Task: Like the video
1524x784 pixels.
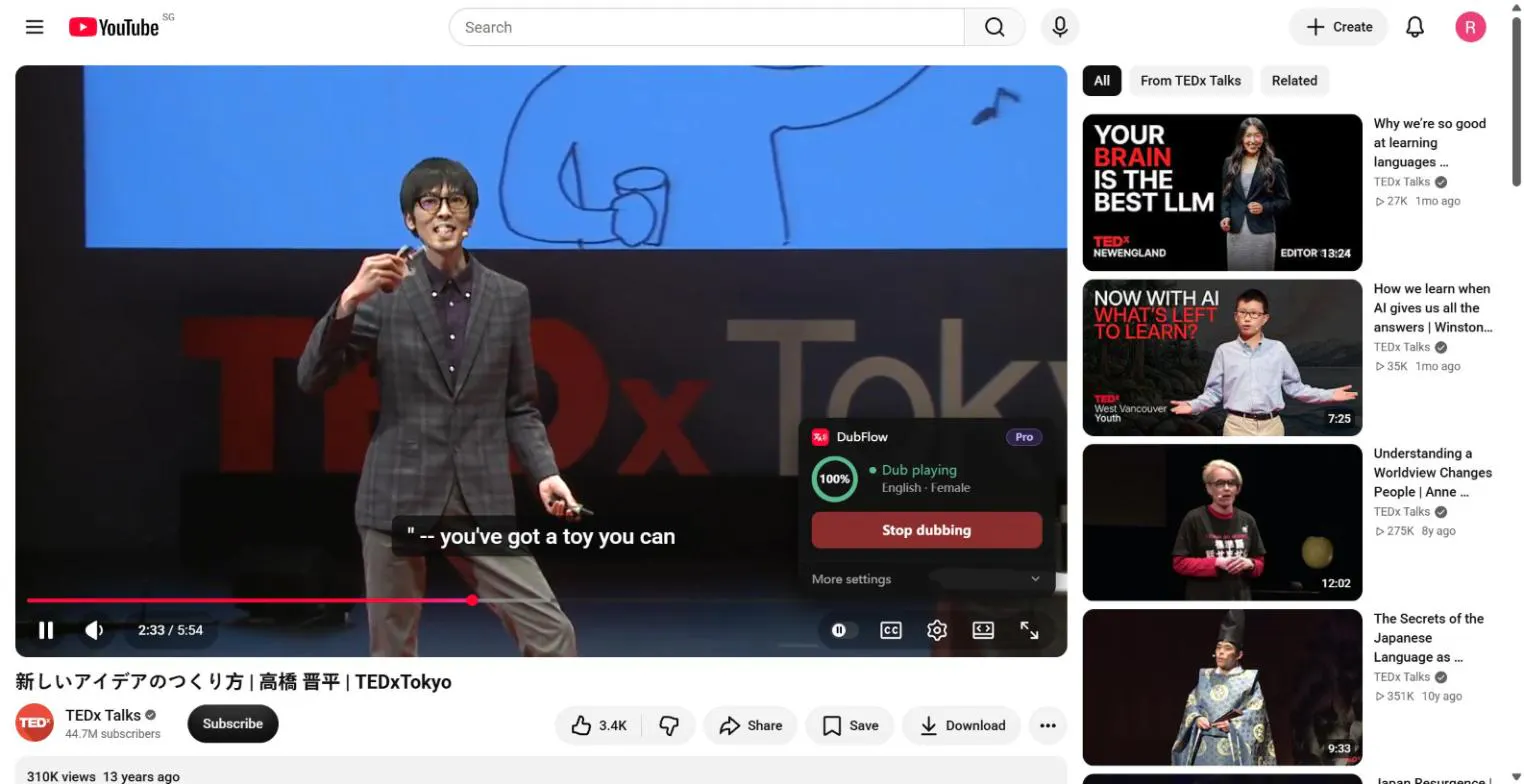Action: pos(598,726)
